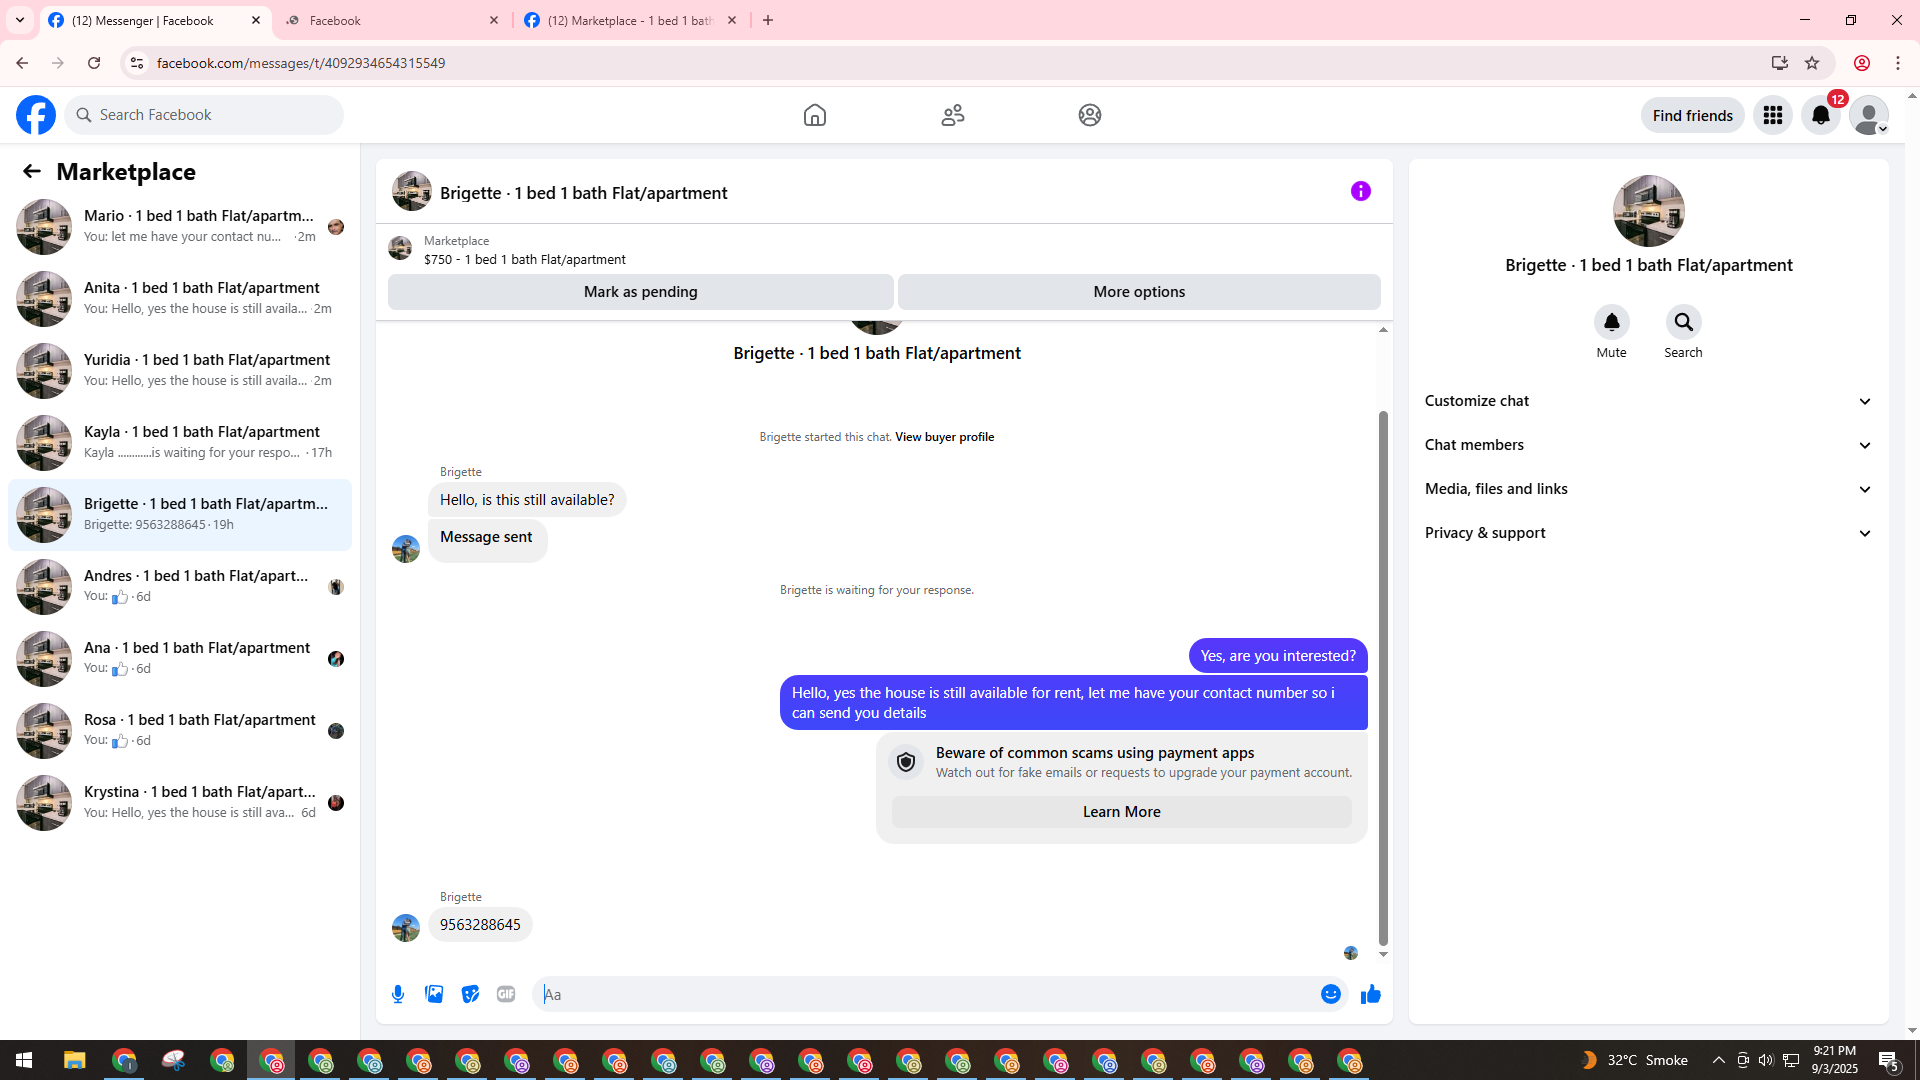Click the message text box
Screen dimensions: 1920x1080
[x=930, y=994]
